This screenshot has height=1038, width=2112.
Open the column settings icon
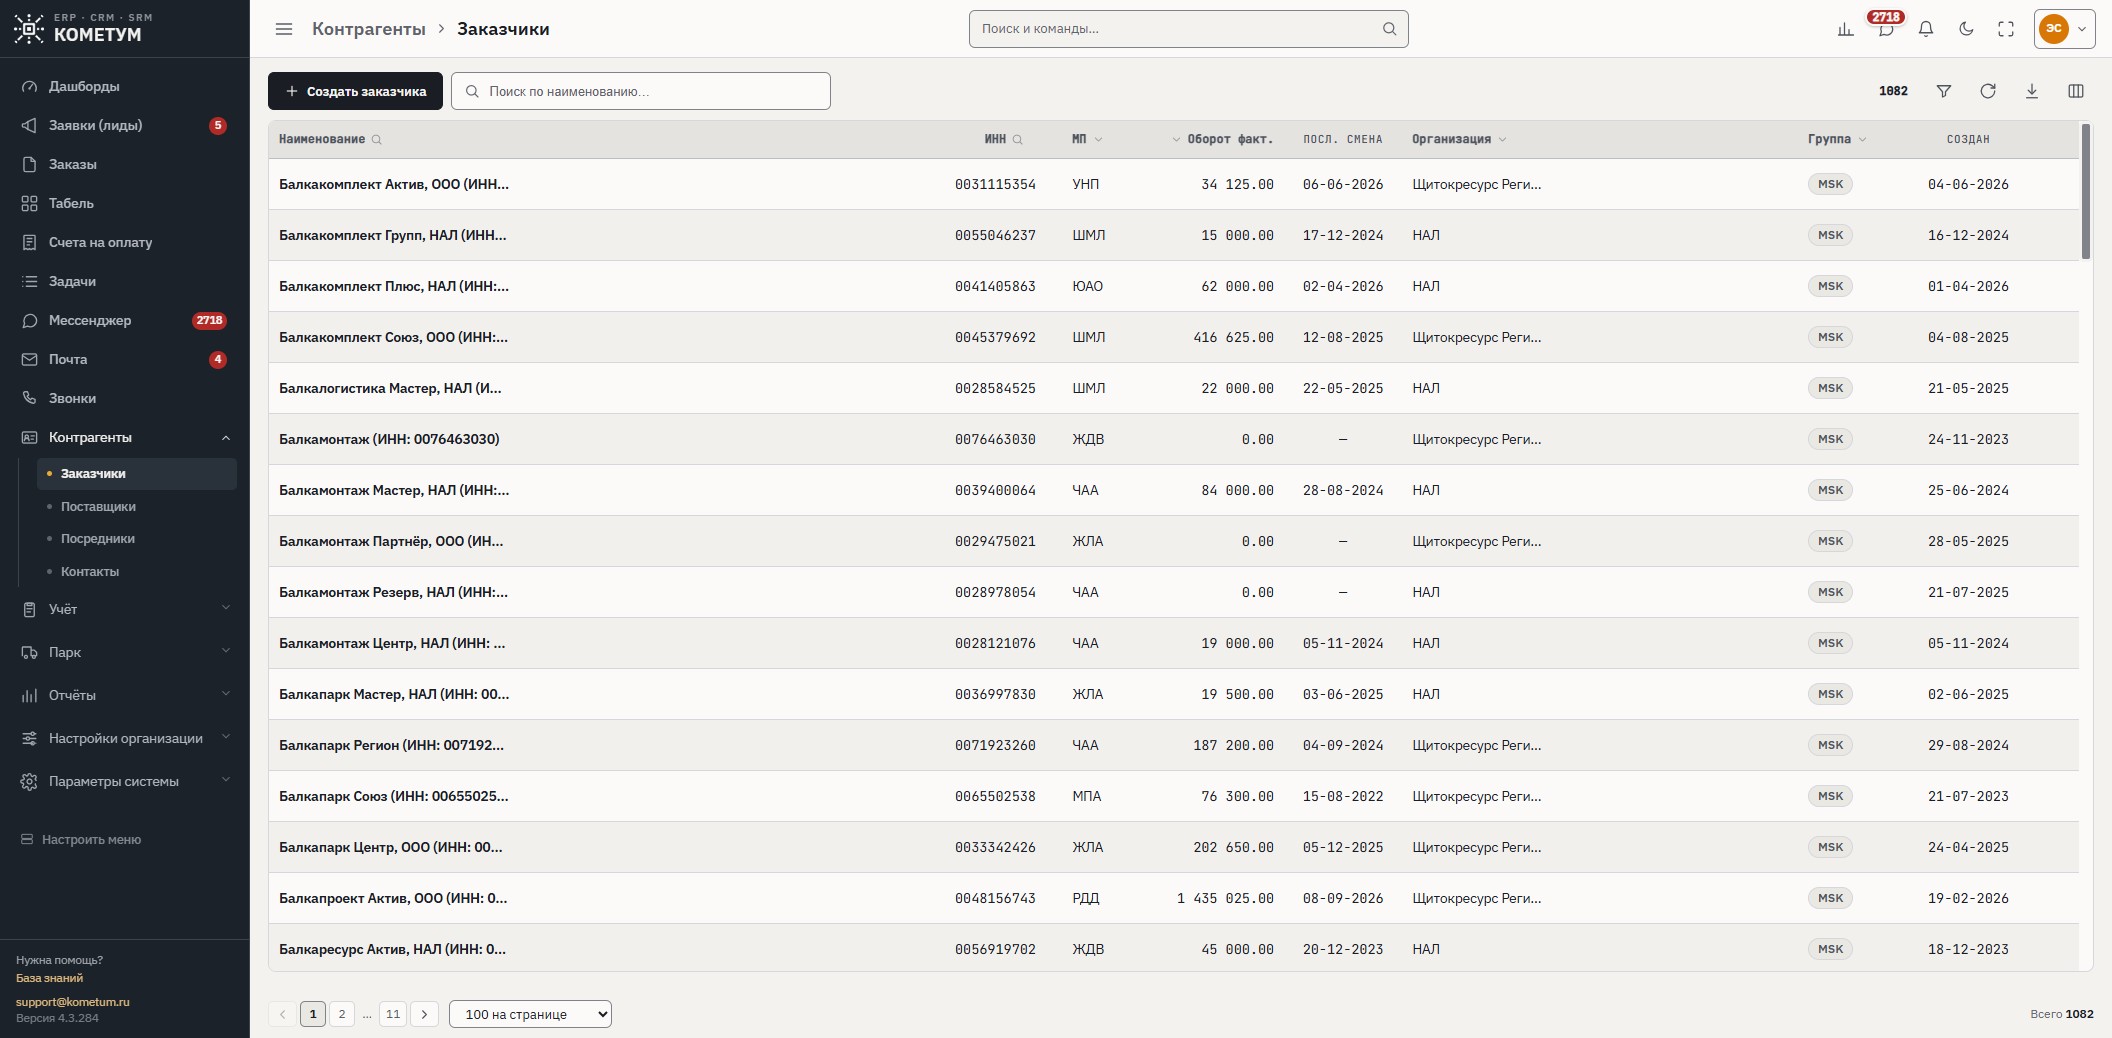(x=2075, y=91)
